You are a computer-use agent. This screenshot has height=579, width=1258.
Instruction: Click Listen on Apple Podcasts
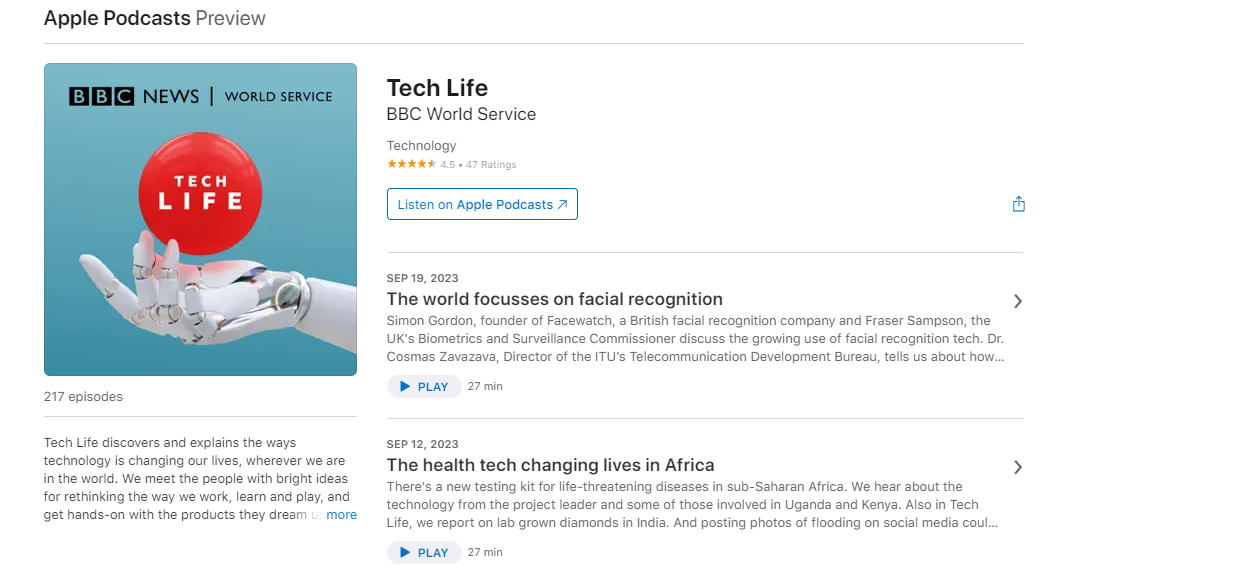tap(482, 203)
